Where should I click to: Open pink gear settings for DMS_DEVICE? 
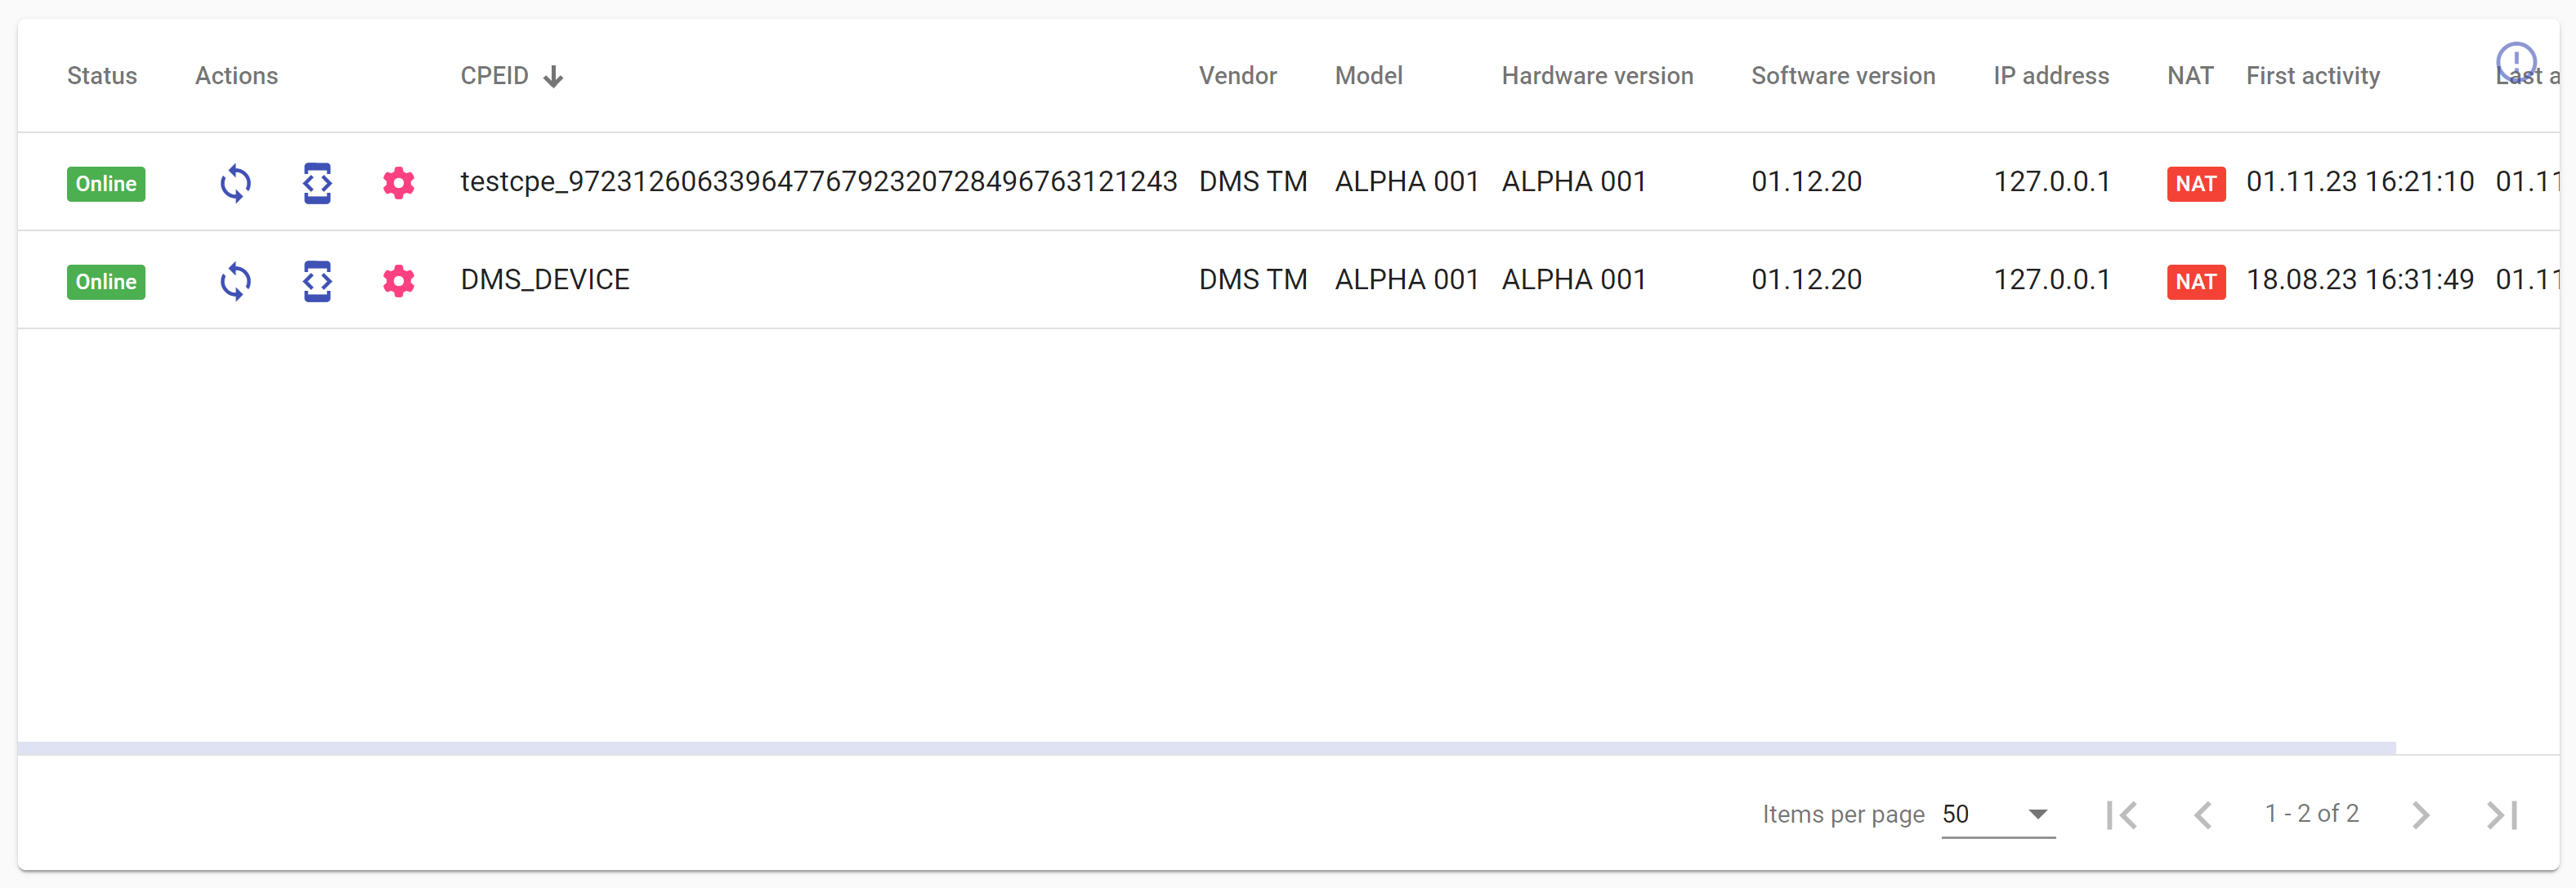click(398, 281)
